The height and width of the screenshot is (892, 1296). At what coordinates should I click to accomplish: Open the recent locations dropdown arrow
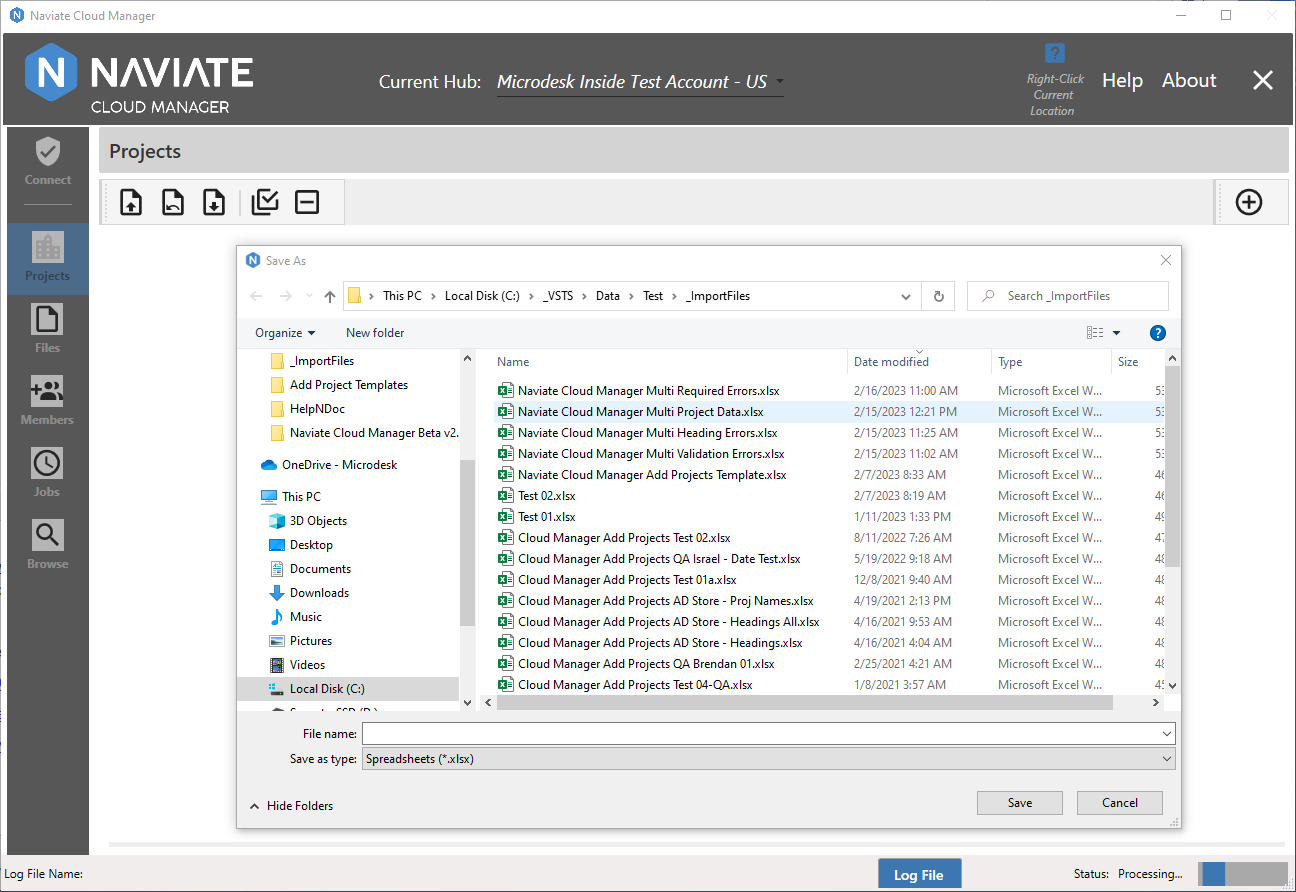click(x=308, y=297)
